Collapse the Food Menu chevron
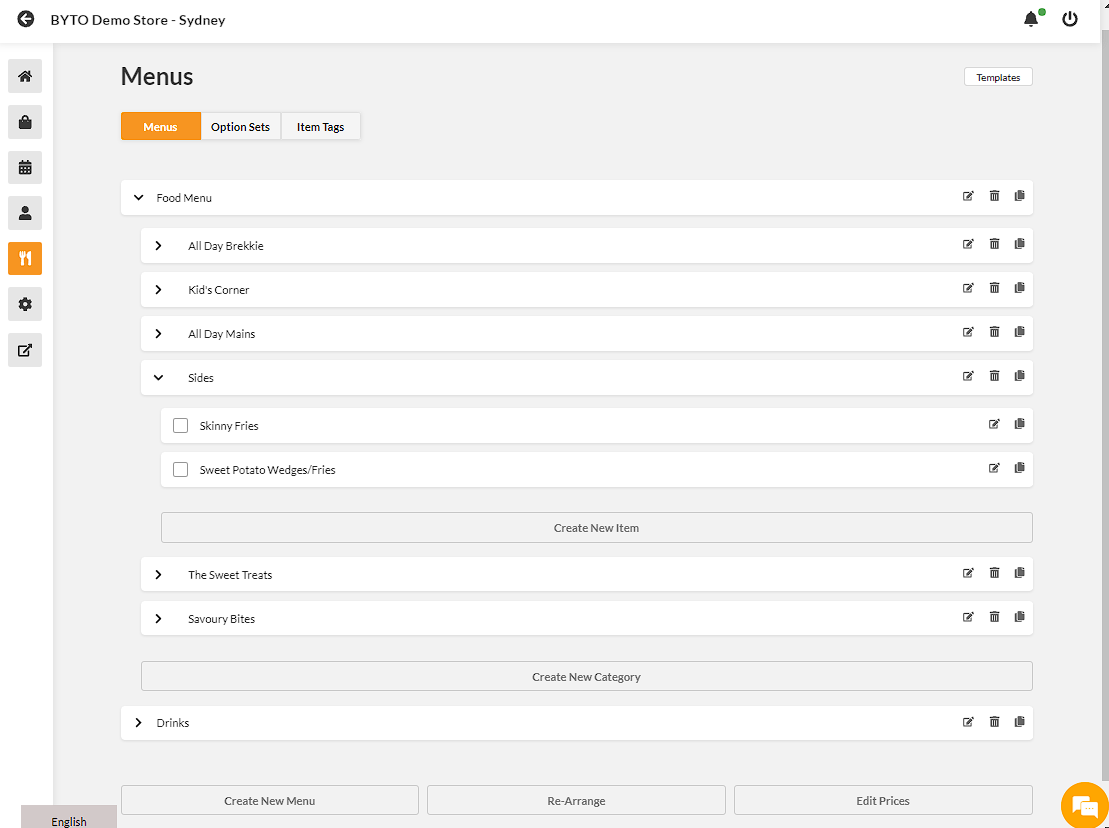 pos(139,197)
